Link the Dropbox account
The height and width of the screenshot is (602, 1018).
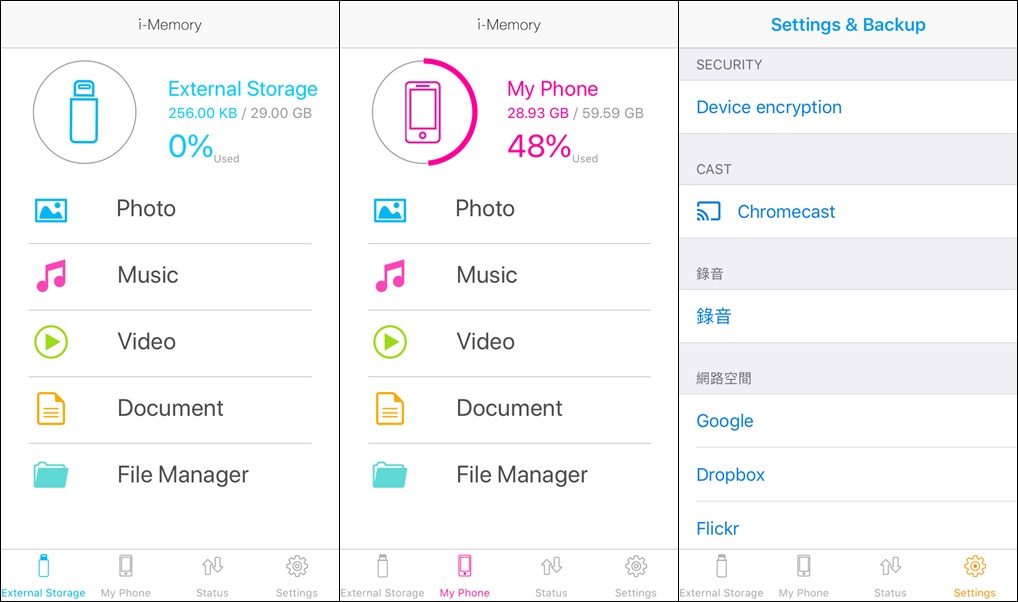(x=730, y=475)
